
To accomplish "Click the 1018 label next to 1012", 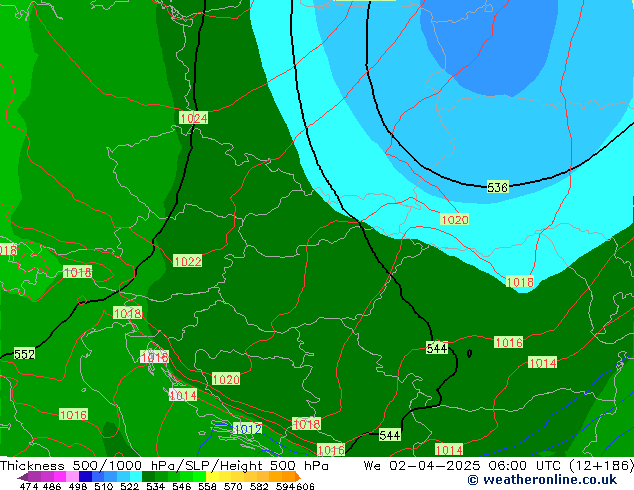I will pyautogui.click(x=306, y=424).
